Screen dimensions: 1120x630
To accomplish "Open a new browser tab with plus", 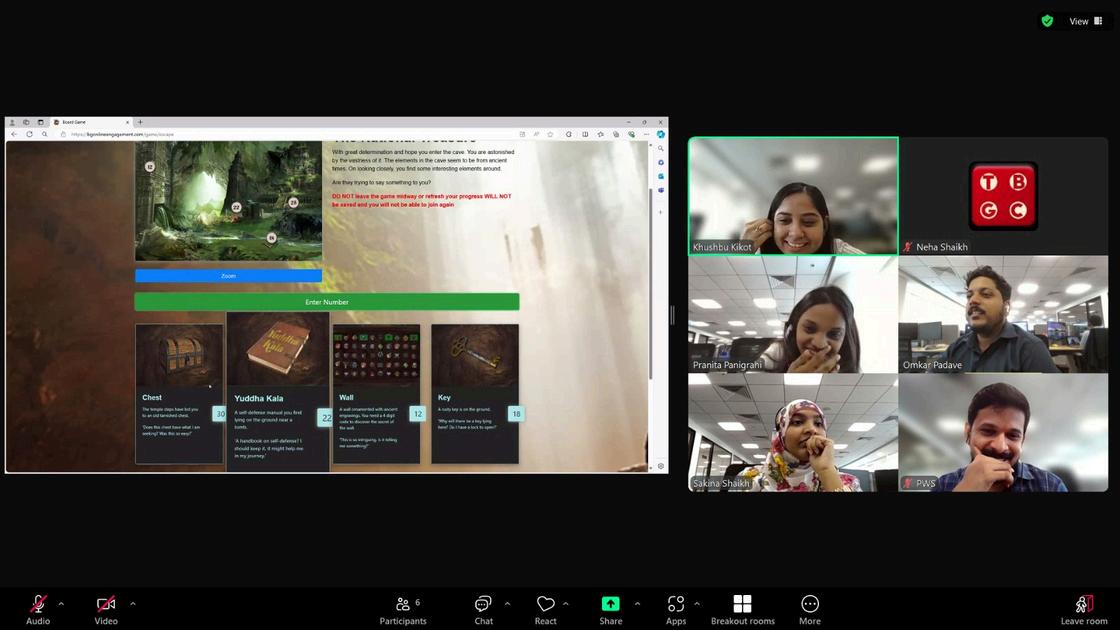I will click(140, 122).
